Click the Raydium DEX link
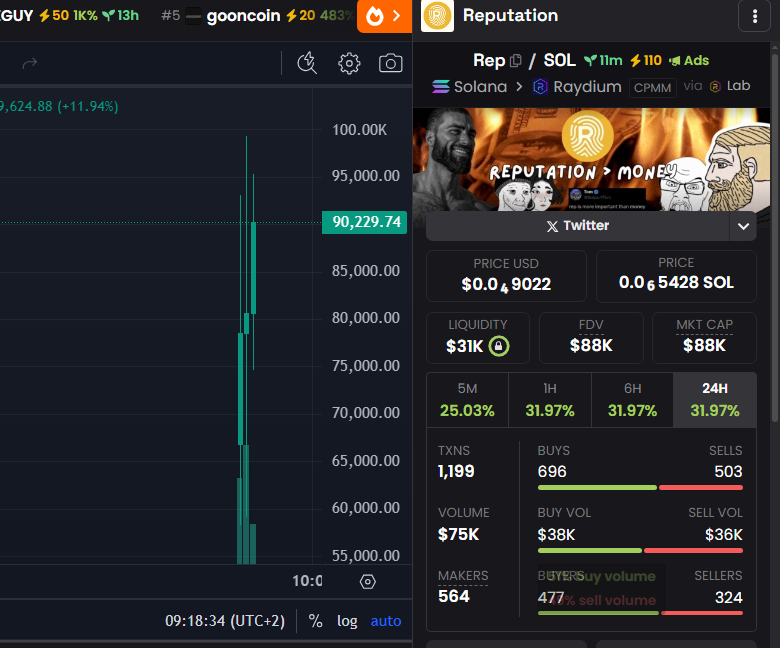 [x=578, y=87]
